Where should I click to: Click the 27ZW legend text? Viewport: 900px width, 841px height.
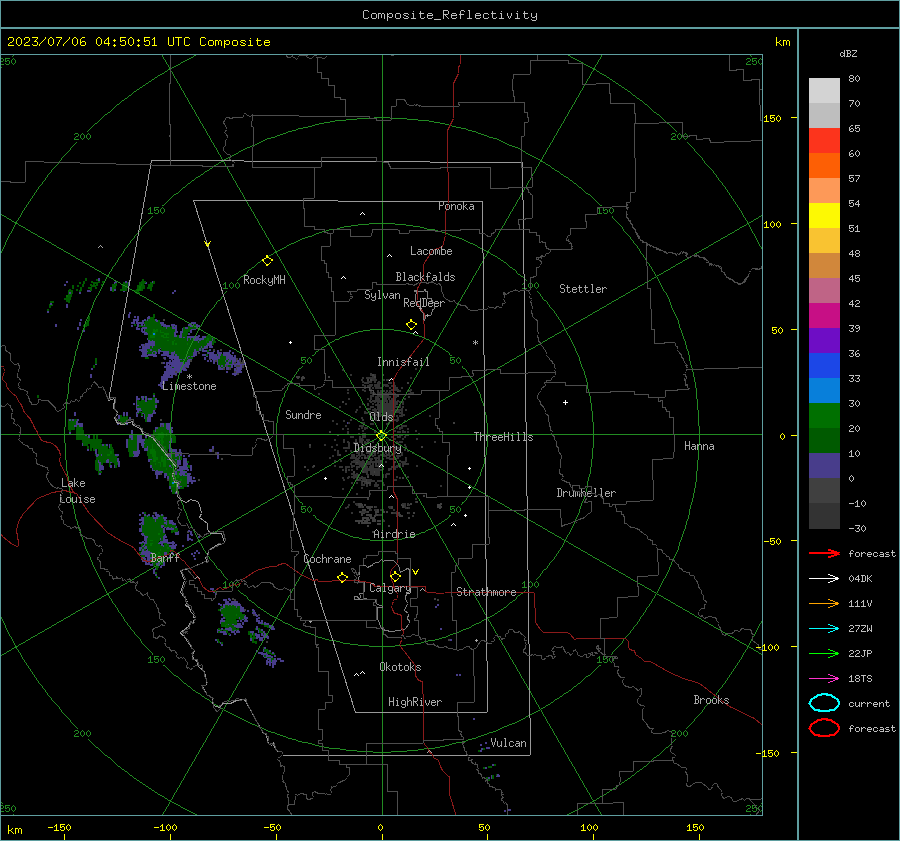tap(860, 629)
